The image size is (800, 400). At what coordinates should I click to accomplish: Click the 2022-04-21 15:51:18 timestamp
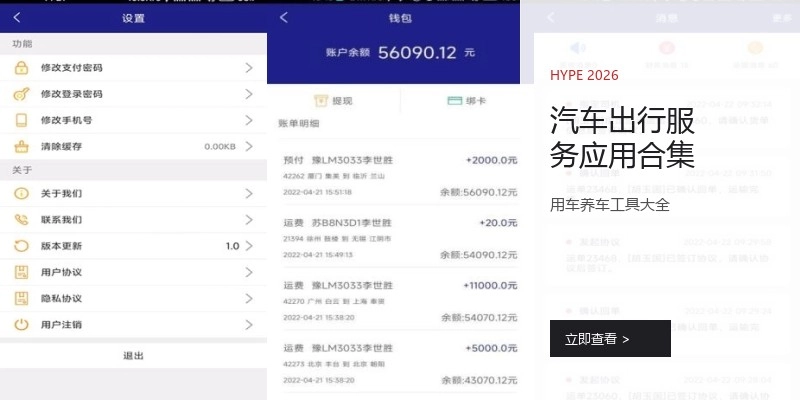(x=317, y=192)
